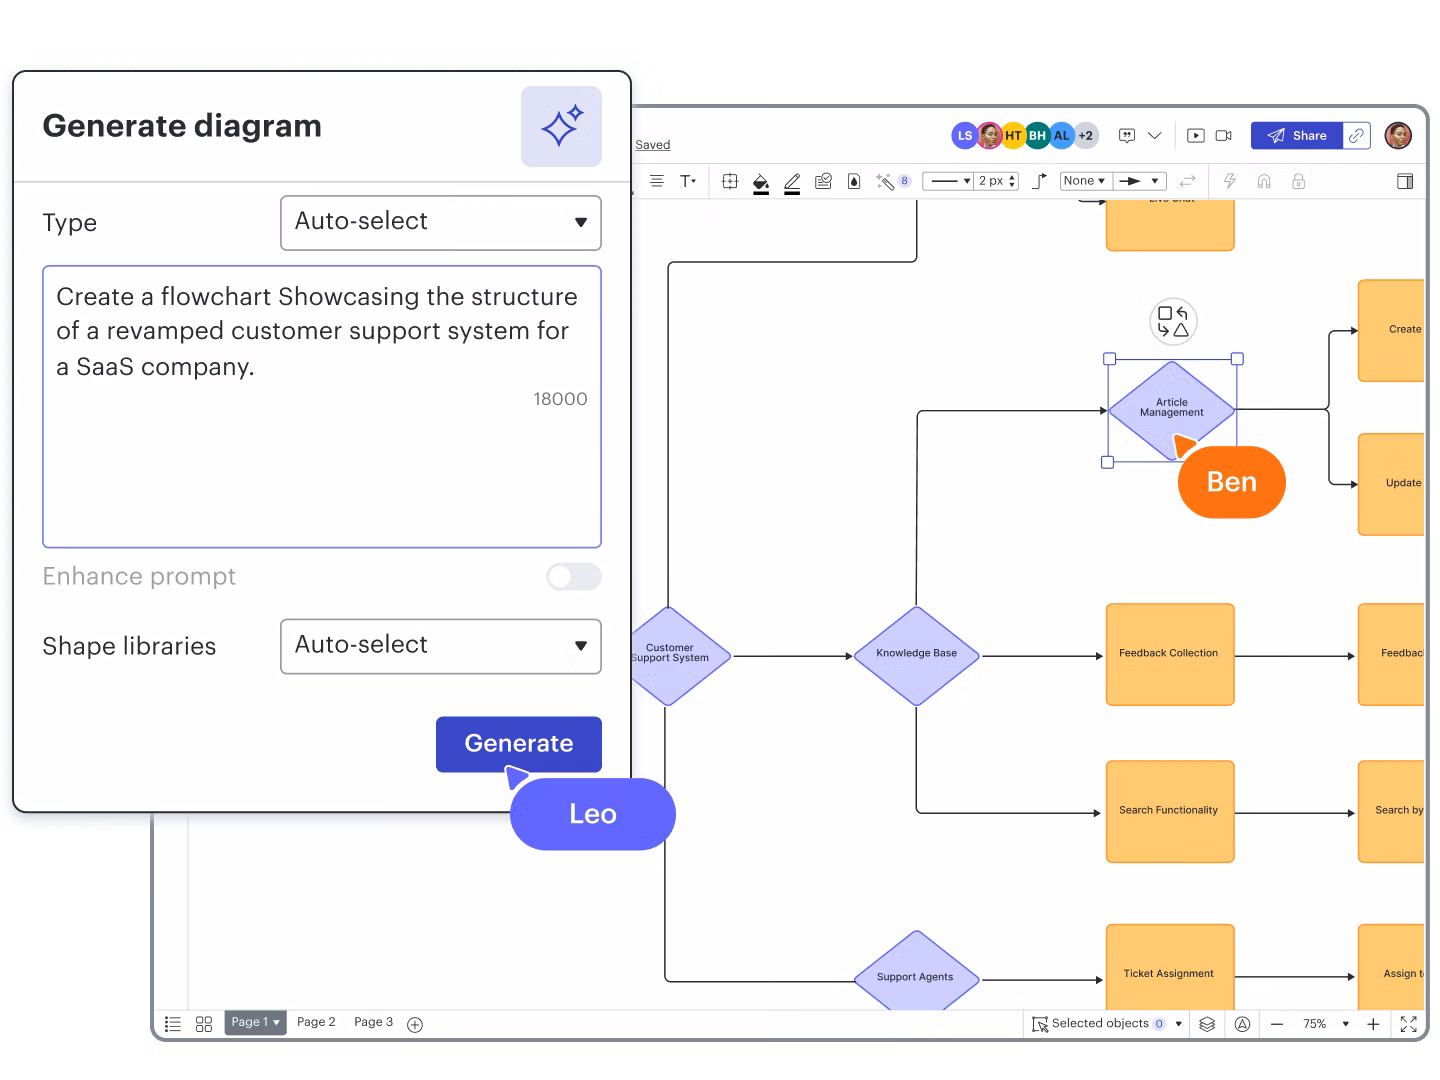The height and width of the screenshot is (1080, 1440).
Task: Click the lock objects icon
Action: pos(1298,181)
